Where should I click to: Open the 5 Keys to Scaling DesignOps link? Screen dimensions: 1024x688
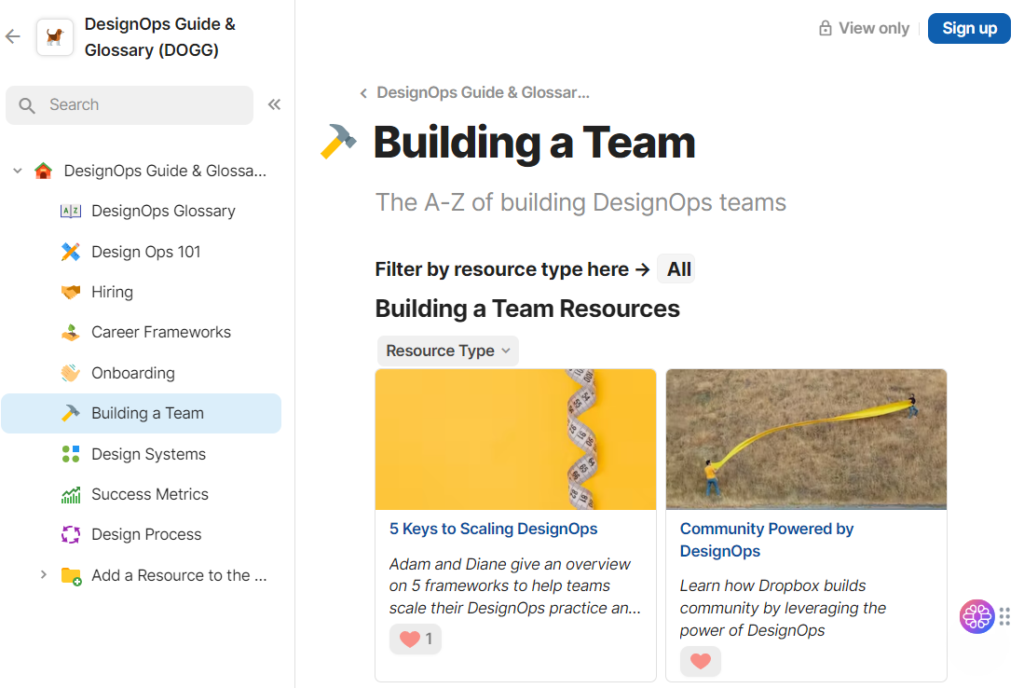click(493, 529)
